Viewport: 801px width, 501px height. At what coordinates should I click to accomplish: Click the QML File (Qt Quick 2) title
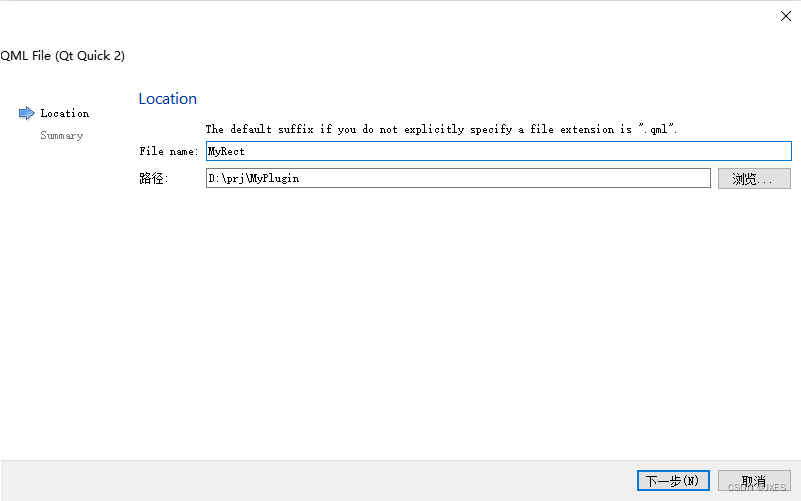coord(62,56)
